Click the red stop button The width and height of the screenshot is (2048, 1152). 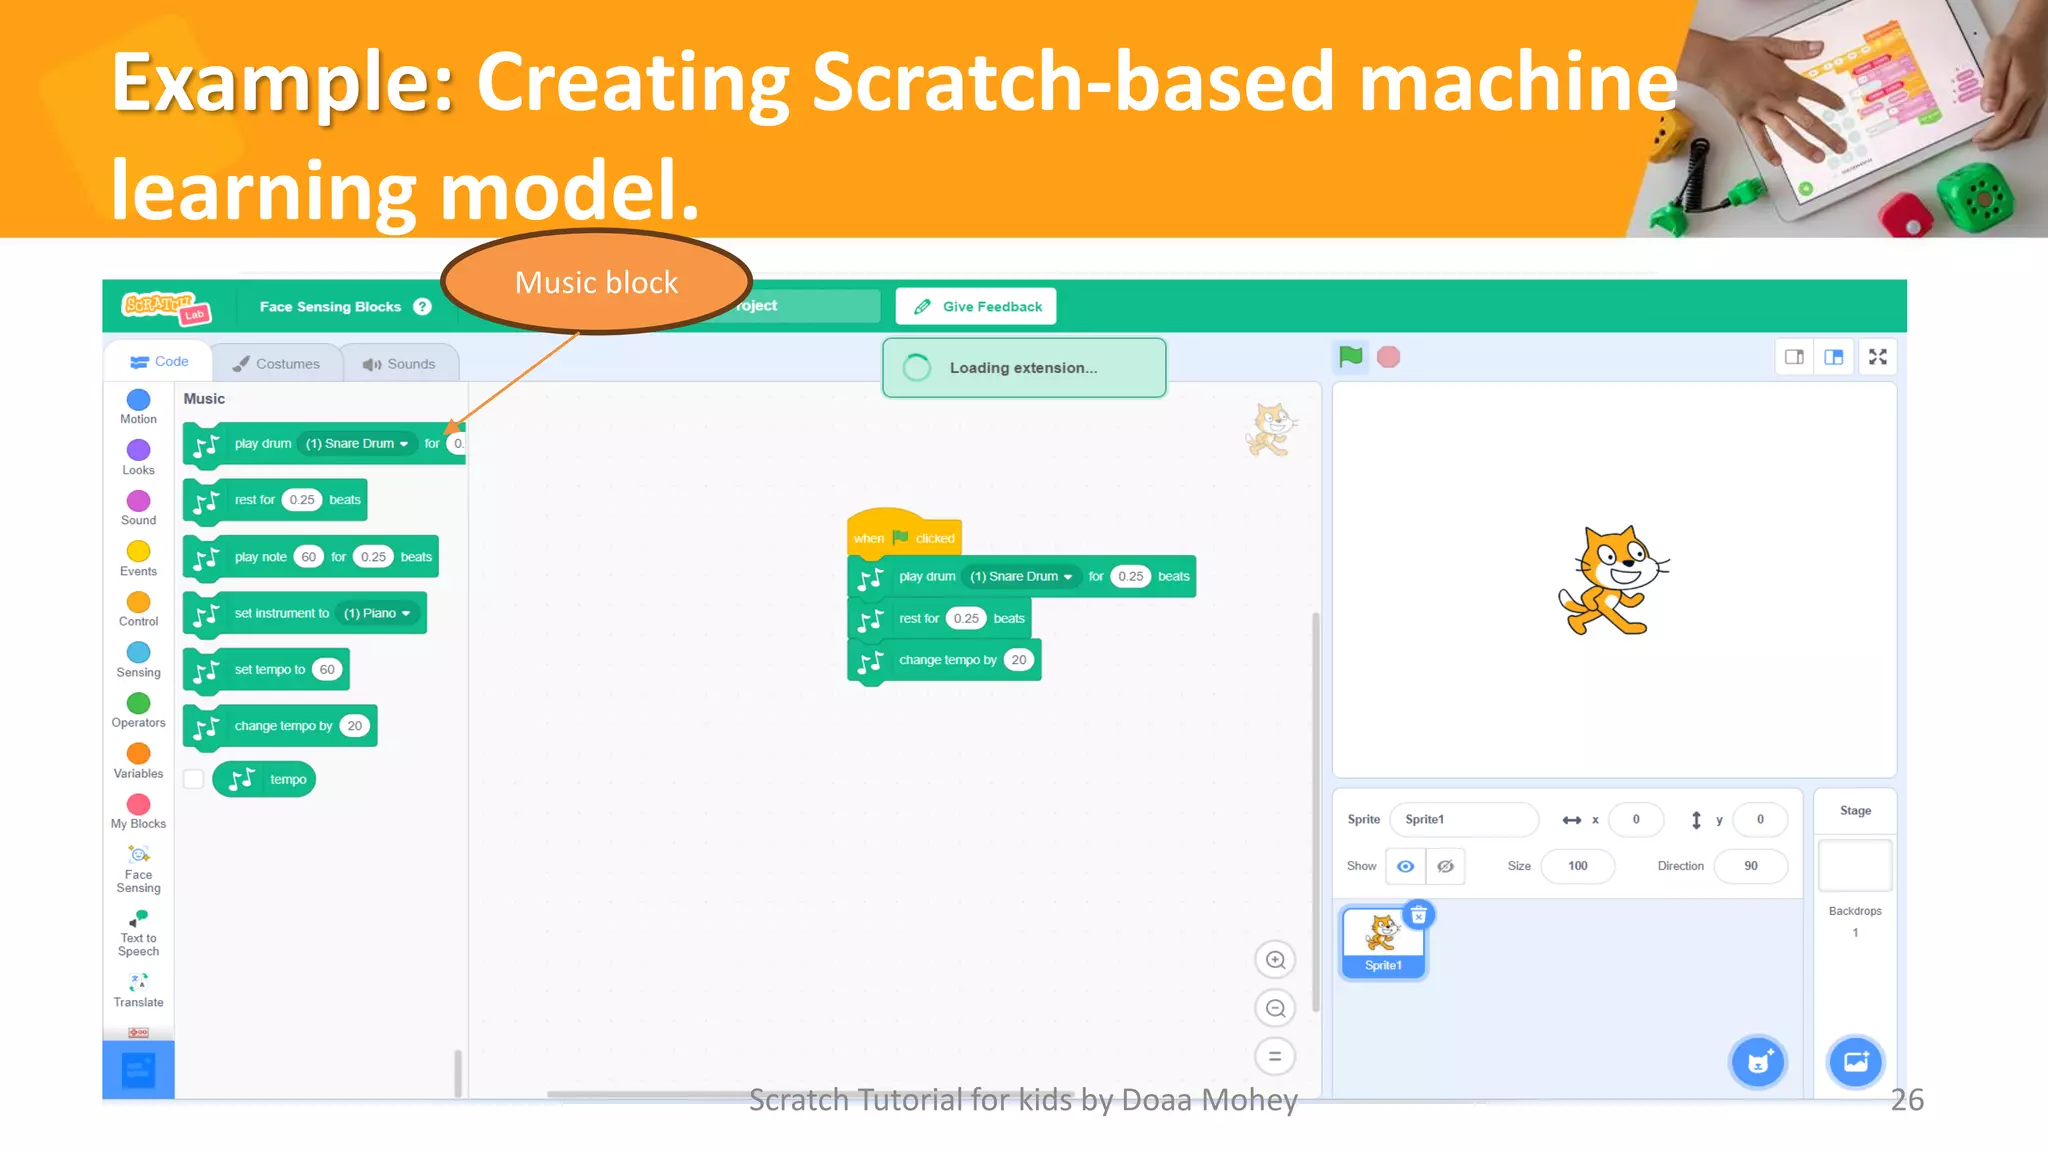pos(1388,357)
